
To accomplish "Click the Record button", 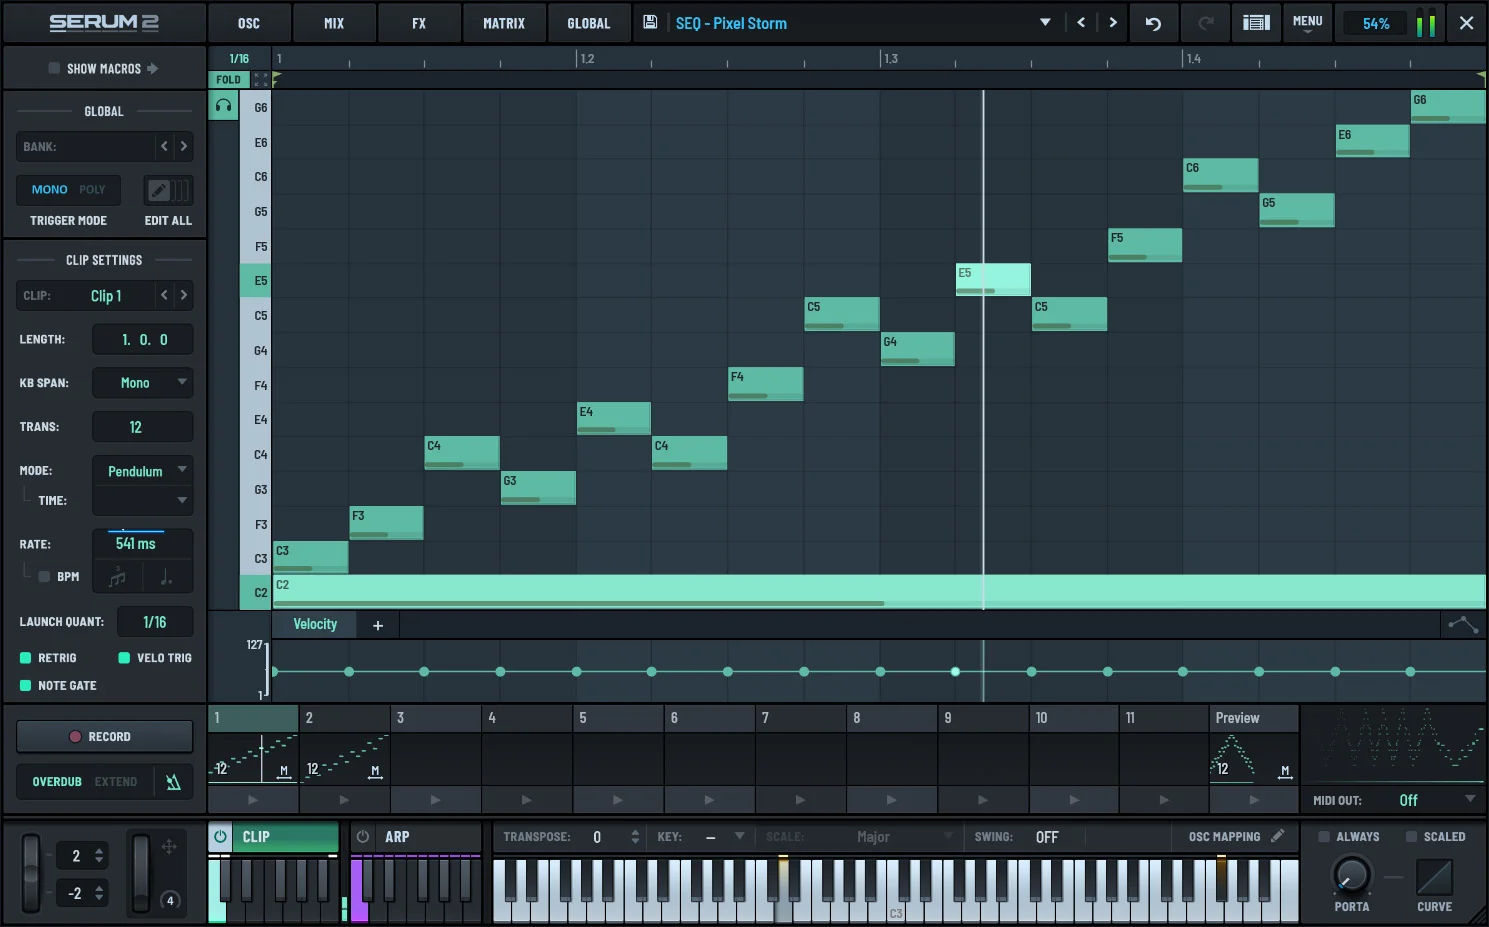I will 104,737.
